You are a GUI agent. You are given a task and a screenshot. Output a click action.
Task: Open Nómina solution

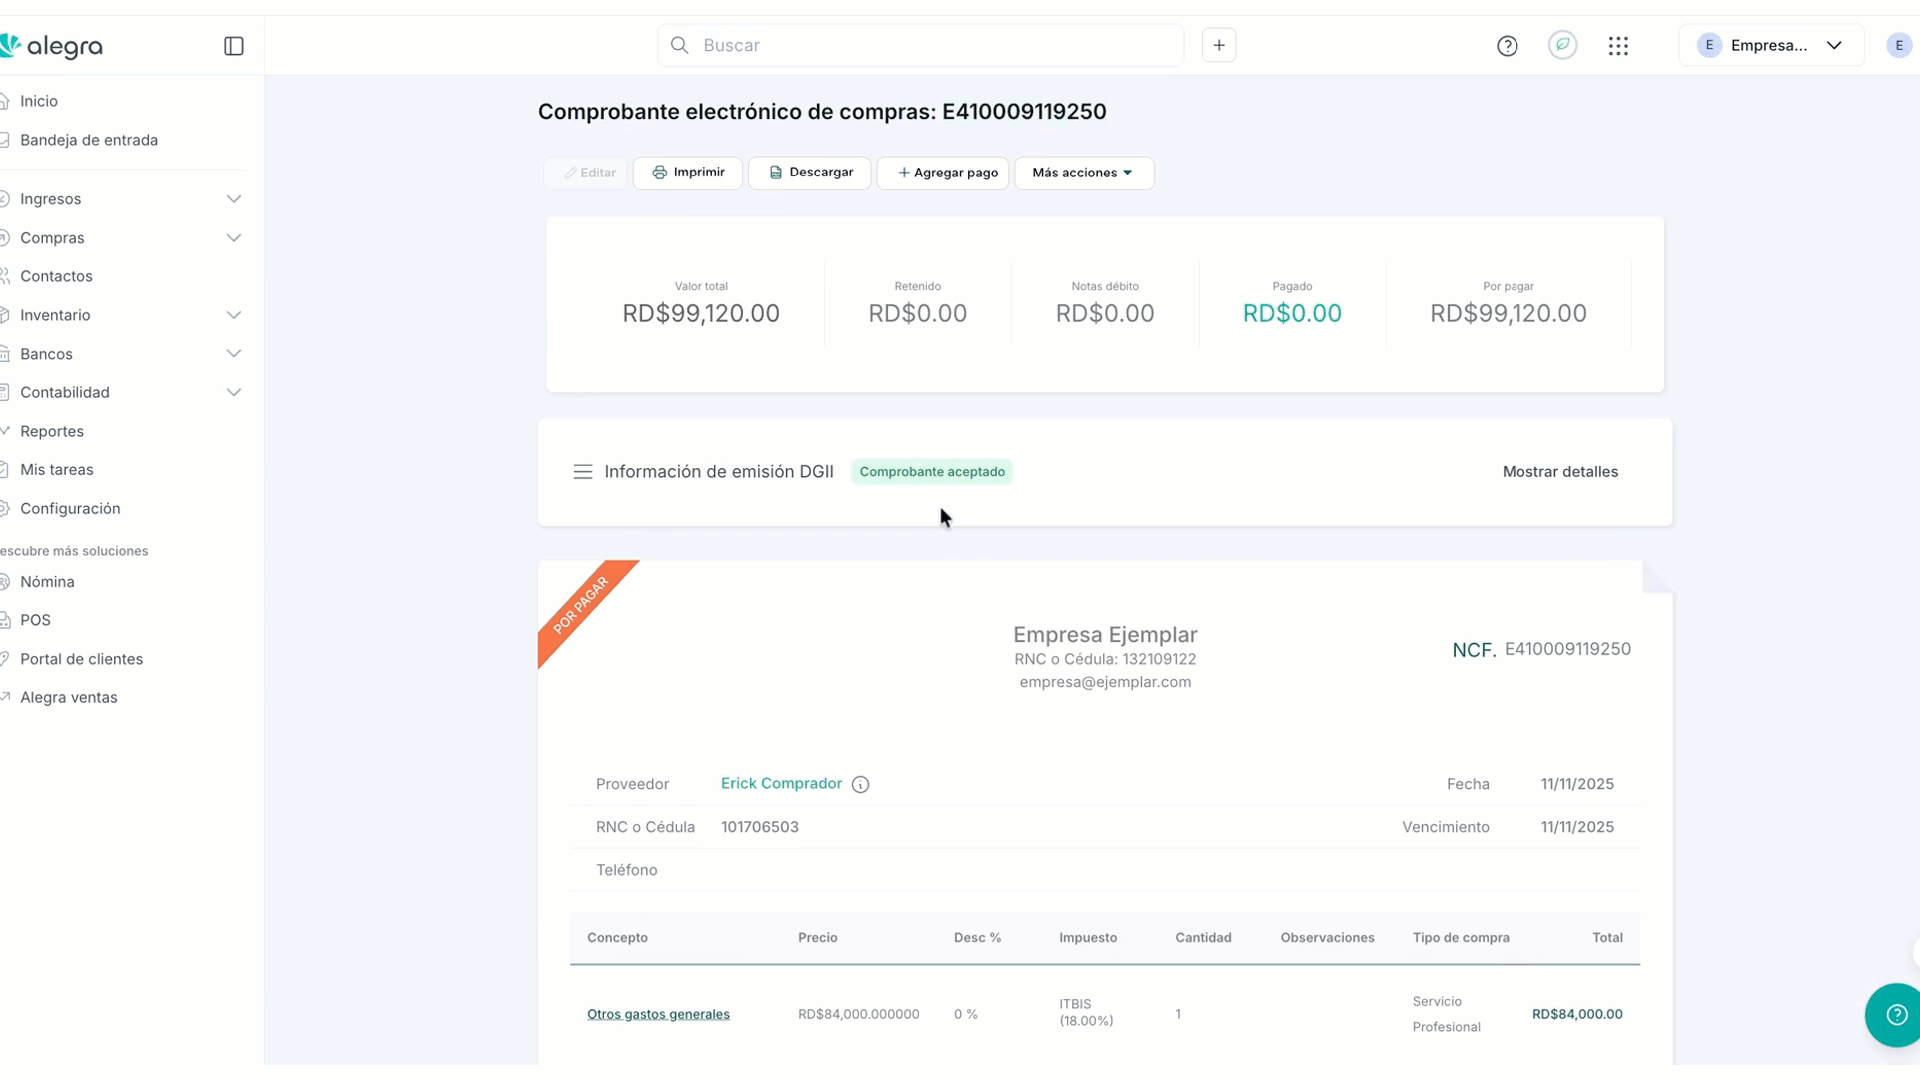click(47, 582)
